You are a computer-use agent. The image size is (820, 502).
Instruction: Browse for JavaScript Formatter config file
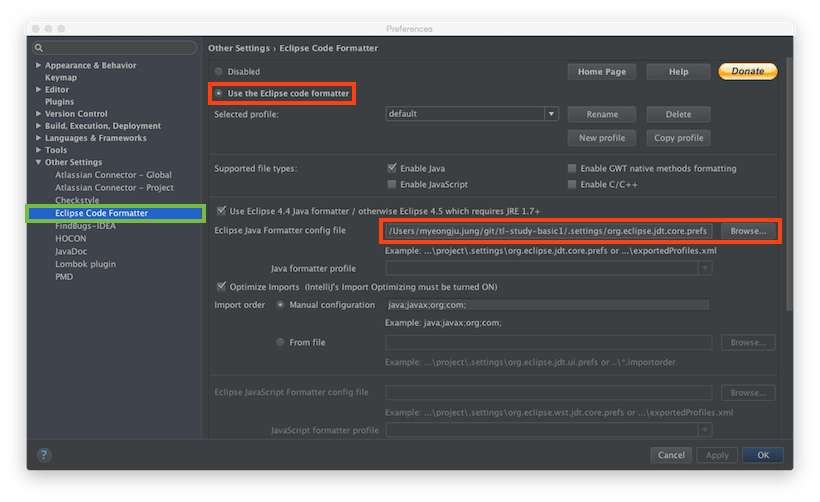[748, 393]
